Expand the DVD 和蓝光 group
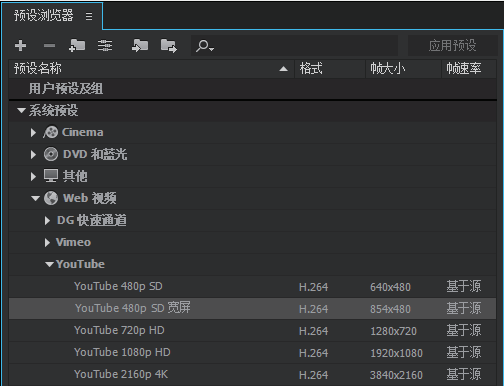 (x=33, y=155)
